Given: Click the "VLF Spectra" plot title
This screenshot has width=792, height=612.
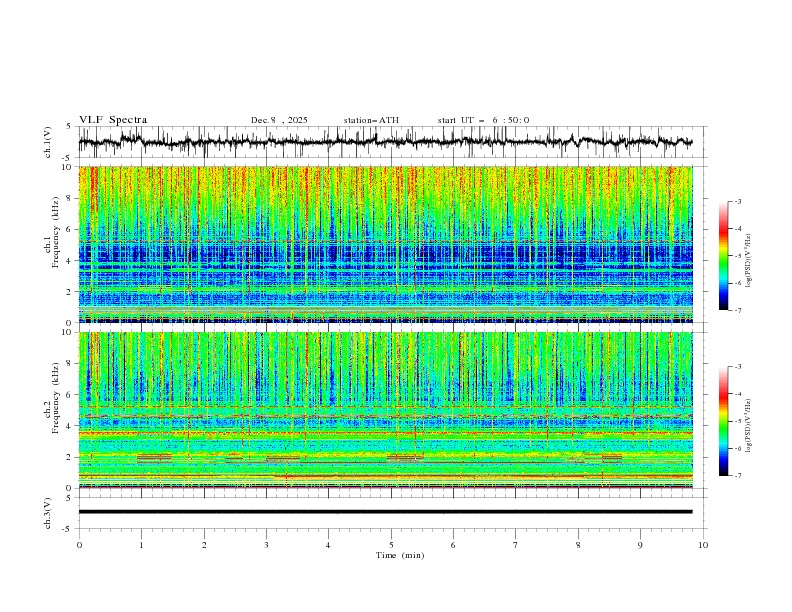Looking at the screenshot, I should pyautogui.click(x=113, y=120).
